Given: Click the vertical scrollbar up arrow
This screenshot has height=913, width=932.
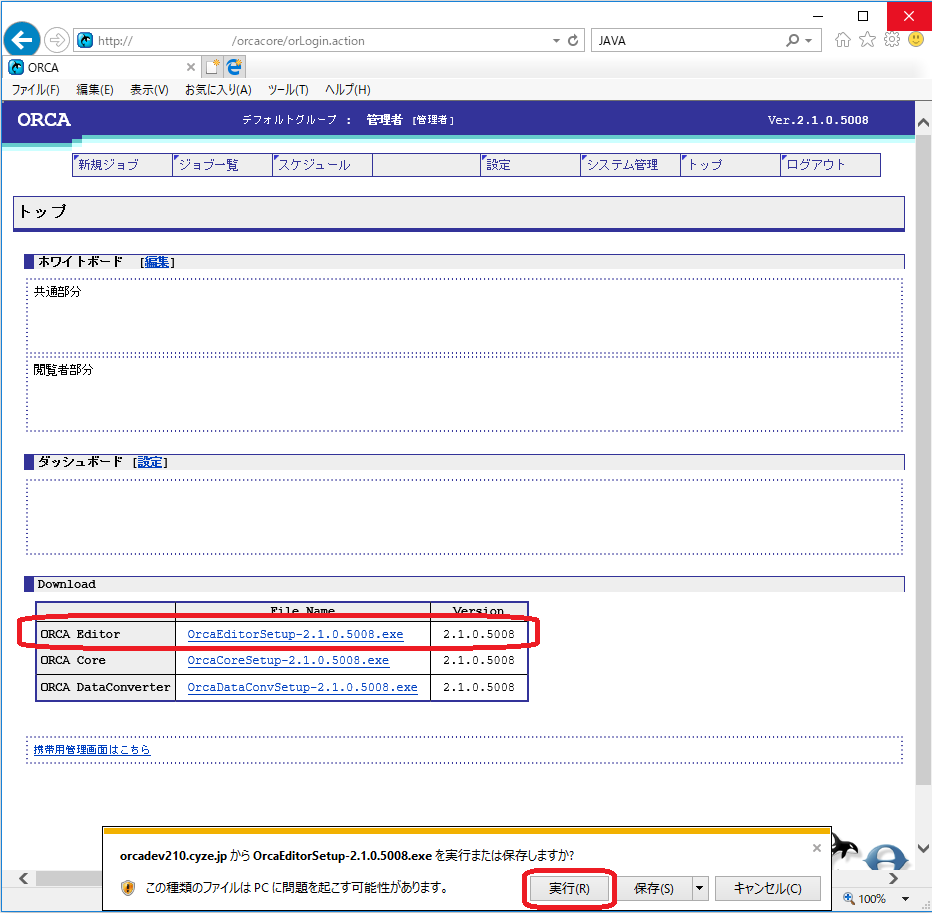Looking at the screenshot, I should point(923,122).
